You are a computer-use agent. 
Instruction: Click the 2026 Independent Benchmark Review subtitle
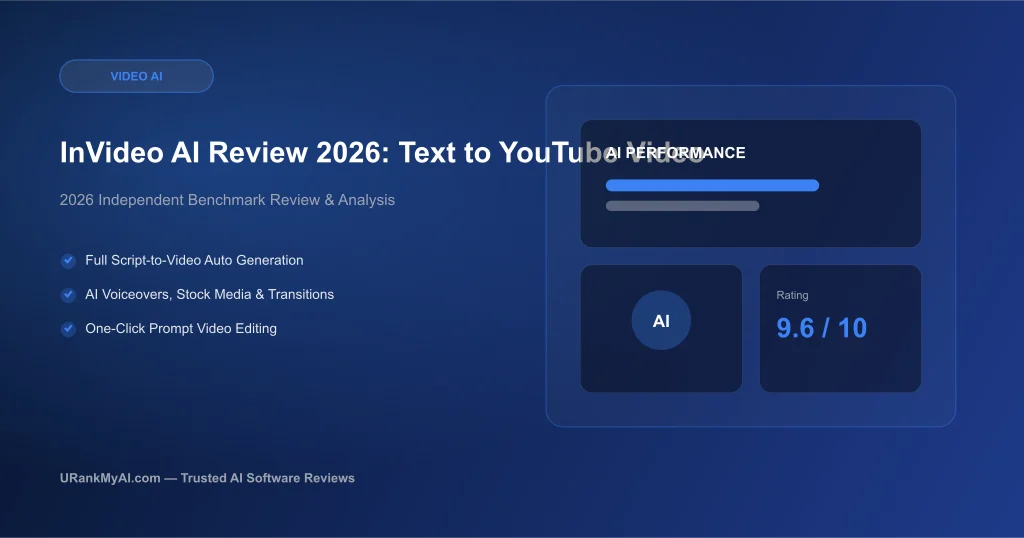227,200
